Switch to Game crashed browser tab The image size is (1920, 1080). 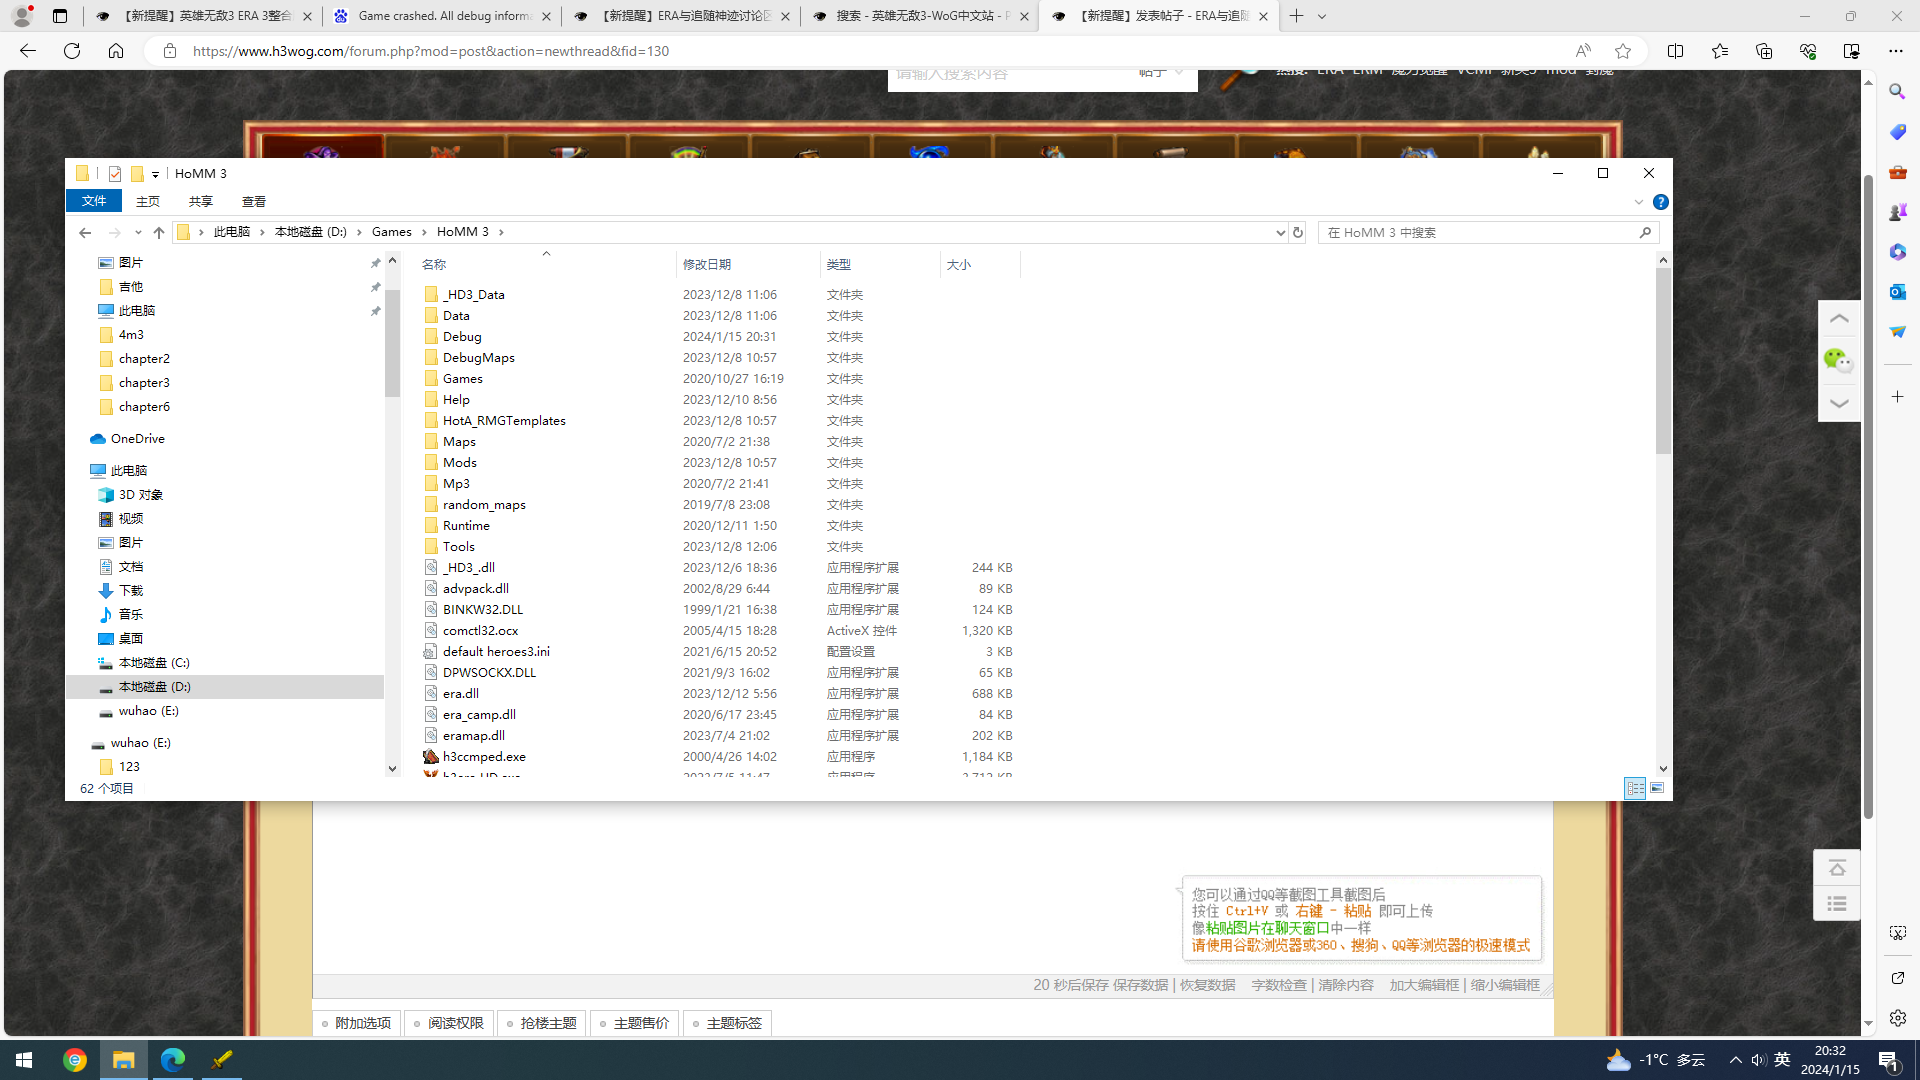(441, 16)
